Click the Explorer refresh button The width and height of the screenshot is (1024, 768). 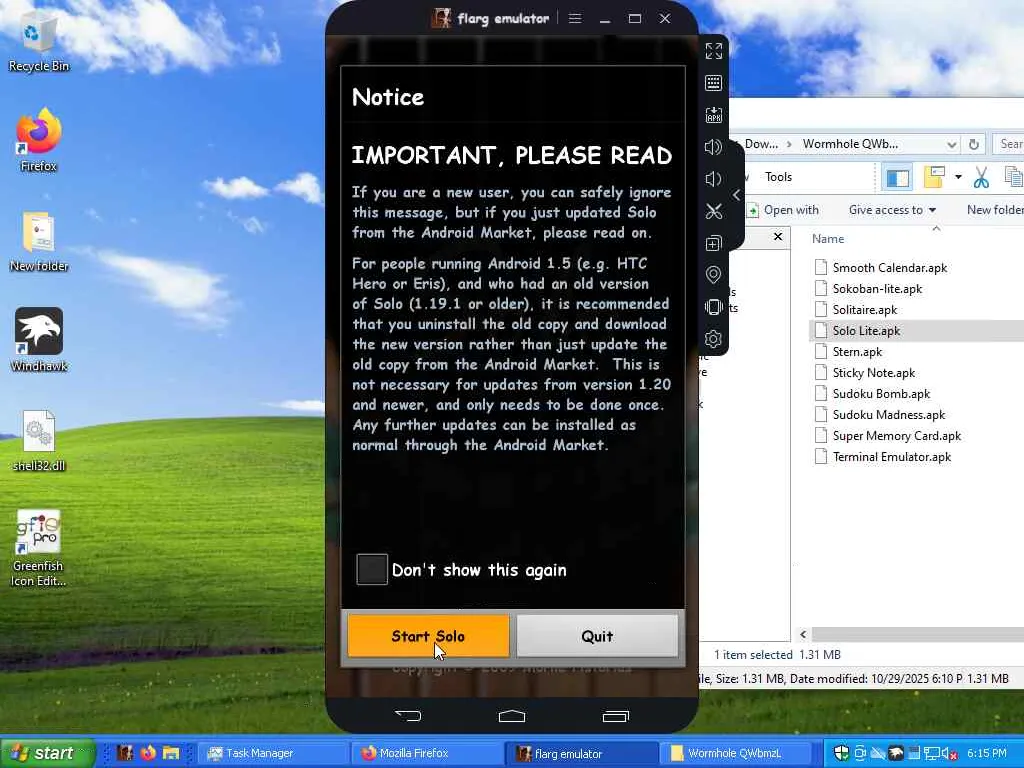click(974, 144)
